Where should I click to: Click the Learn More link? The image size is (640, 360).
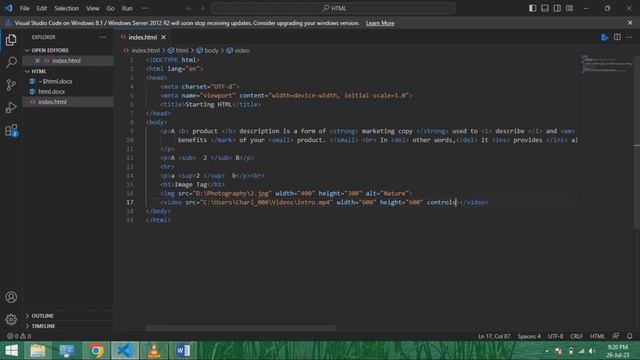(x=380, y=23)
